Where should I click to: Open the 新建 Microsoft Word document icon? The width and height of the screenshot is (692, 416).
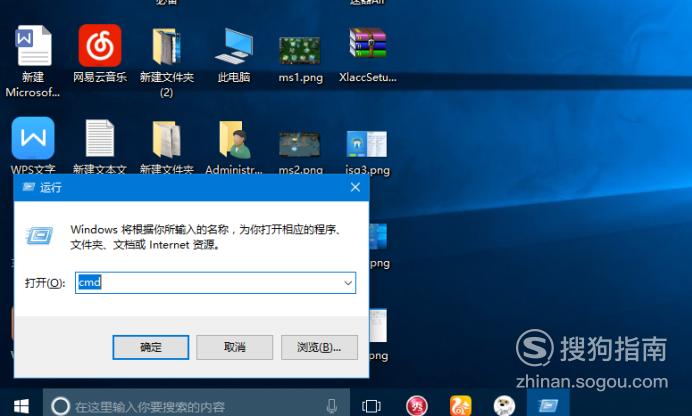coord(34,46)
